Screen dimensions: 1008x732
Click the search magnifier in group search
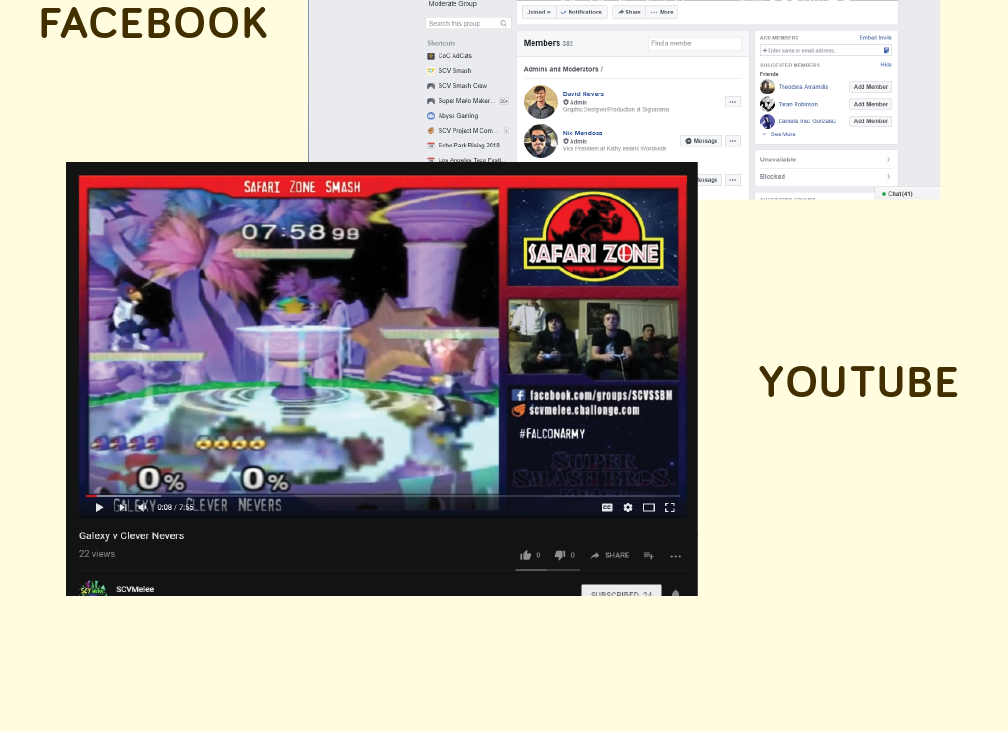[504, 23]
